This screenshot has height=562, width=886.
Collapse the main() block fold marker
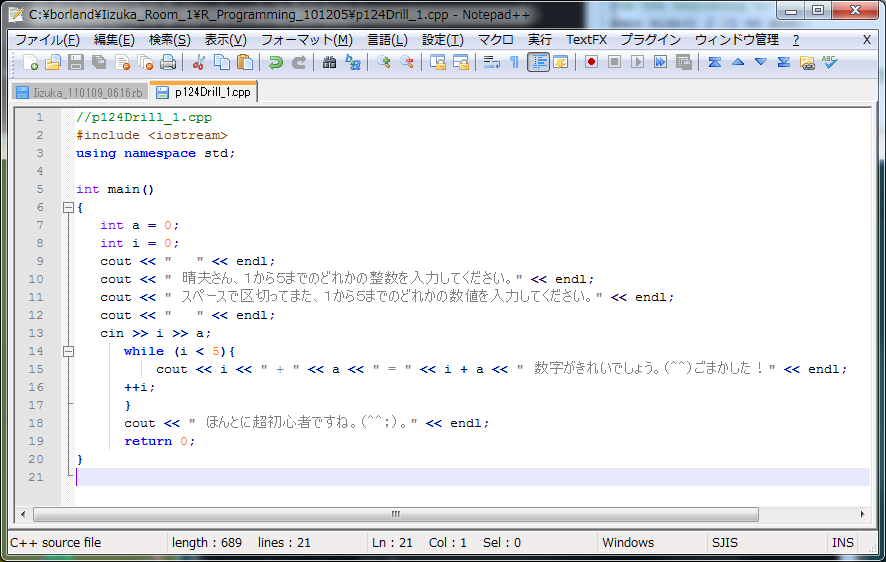68,207
